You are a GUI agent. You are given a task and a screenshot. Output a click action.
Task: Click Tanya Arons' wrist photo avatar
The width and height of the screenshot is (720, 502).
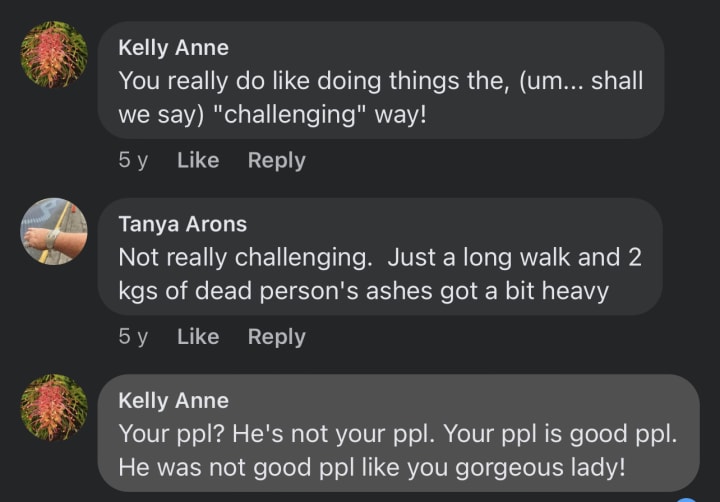click(54, 231)
